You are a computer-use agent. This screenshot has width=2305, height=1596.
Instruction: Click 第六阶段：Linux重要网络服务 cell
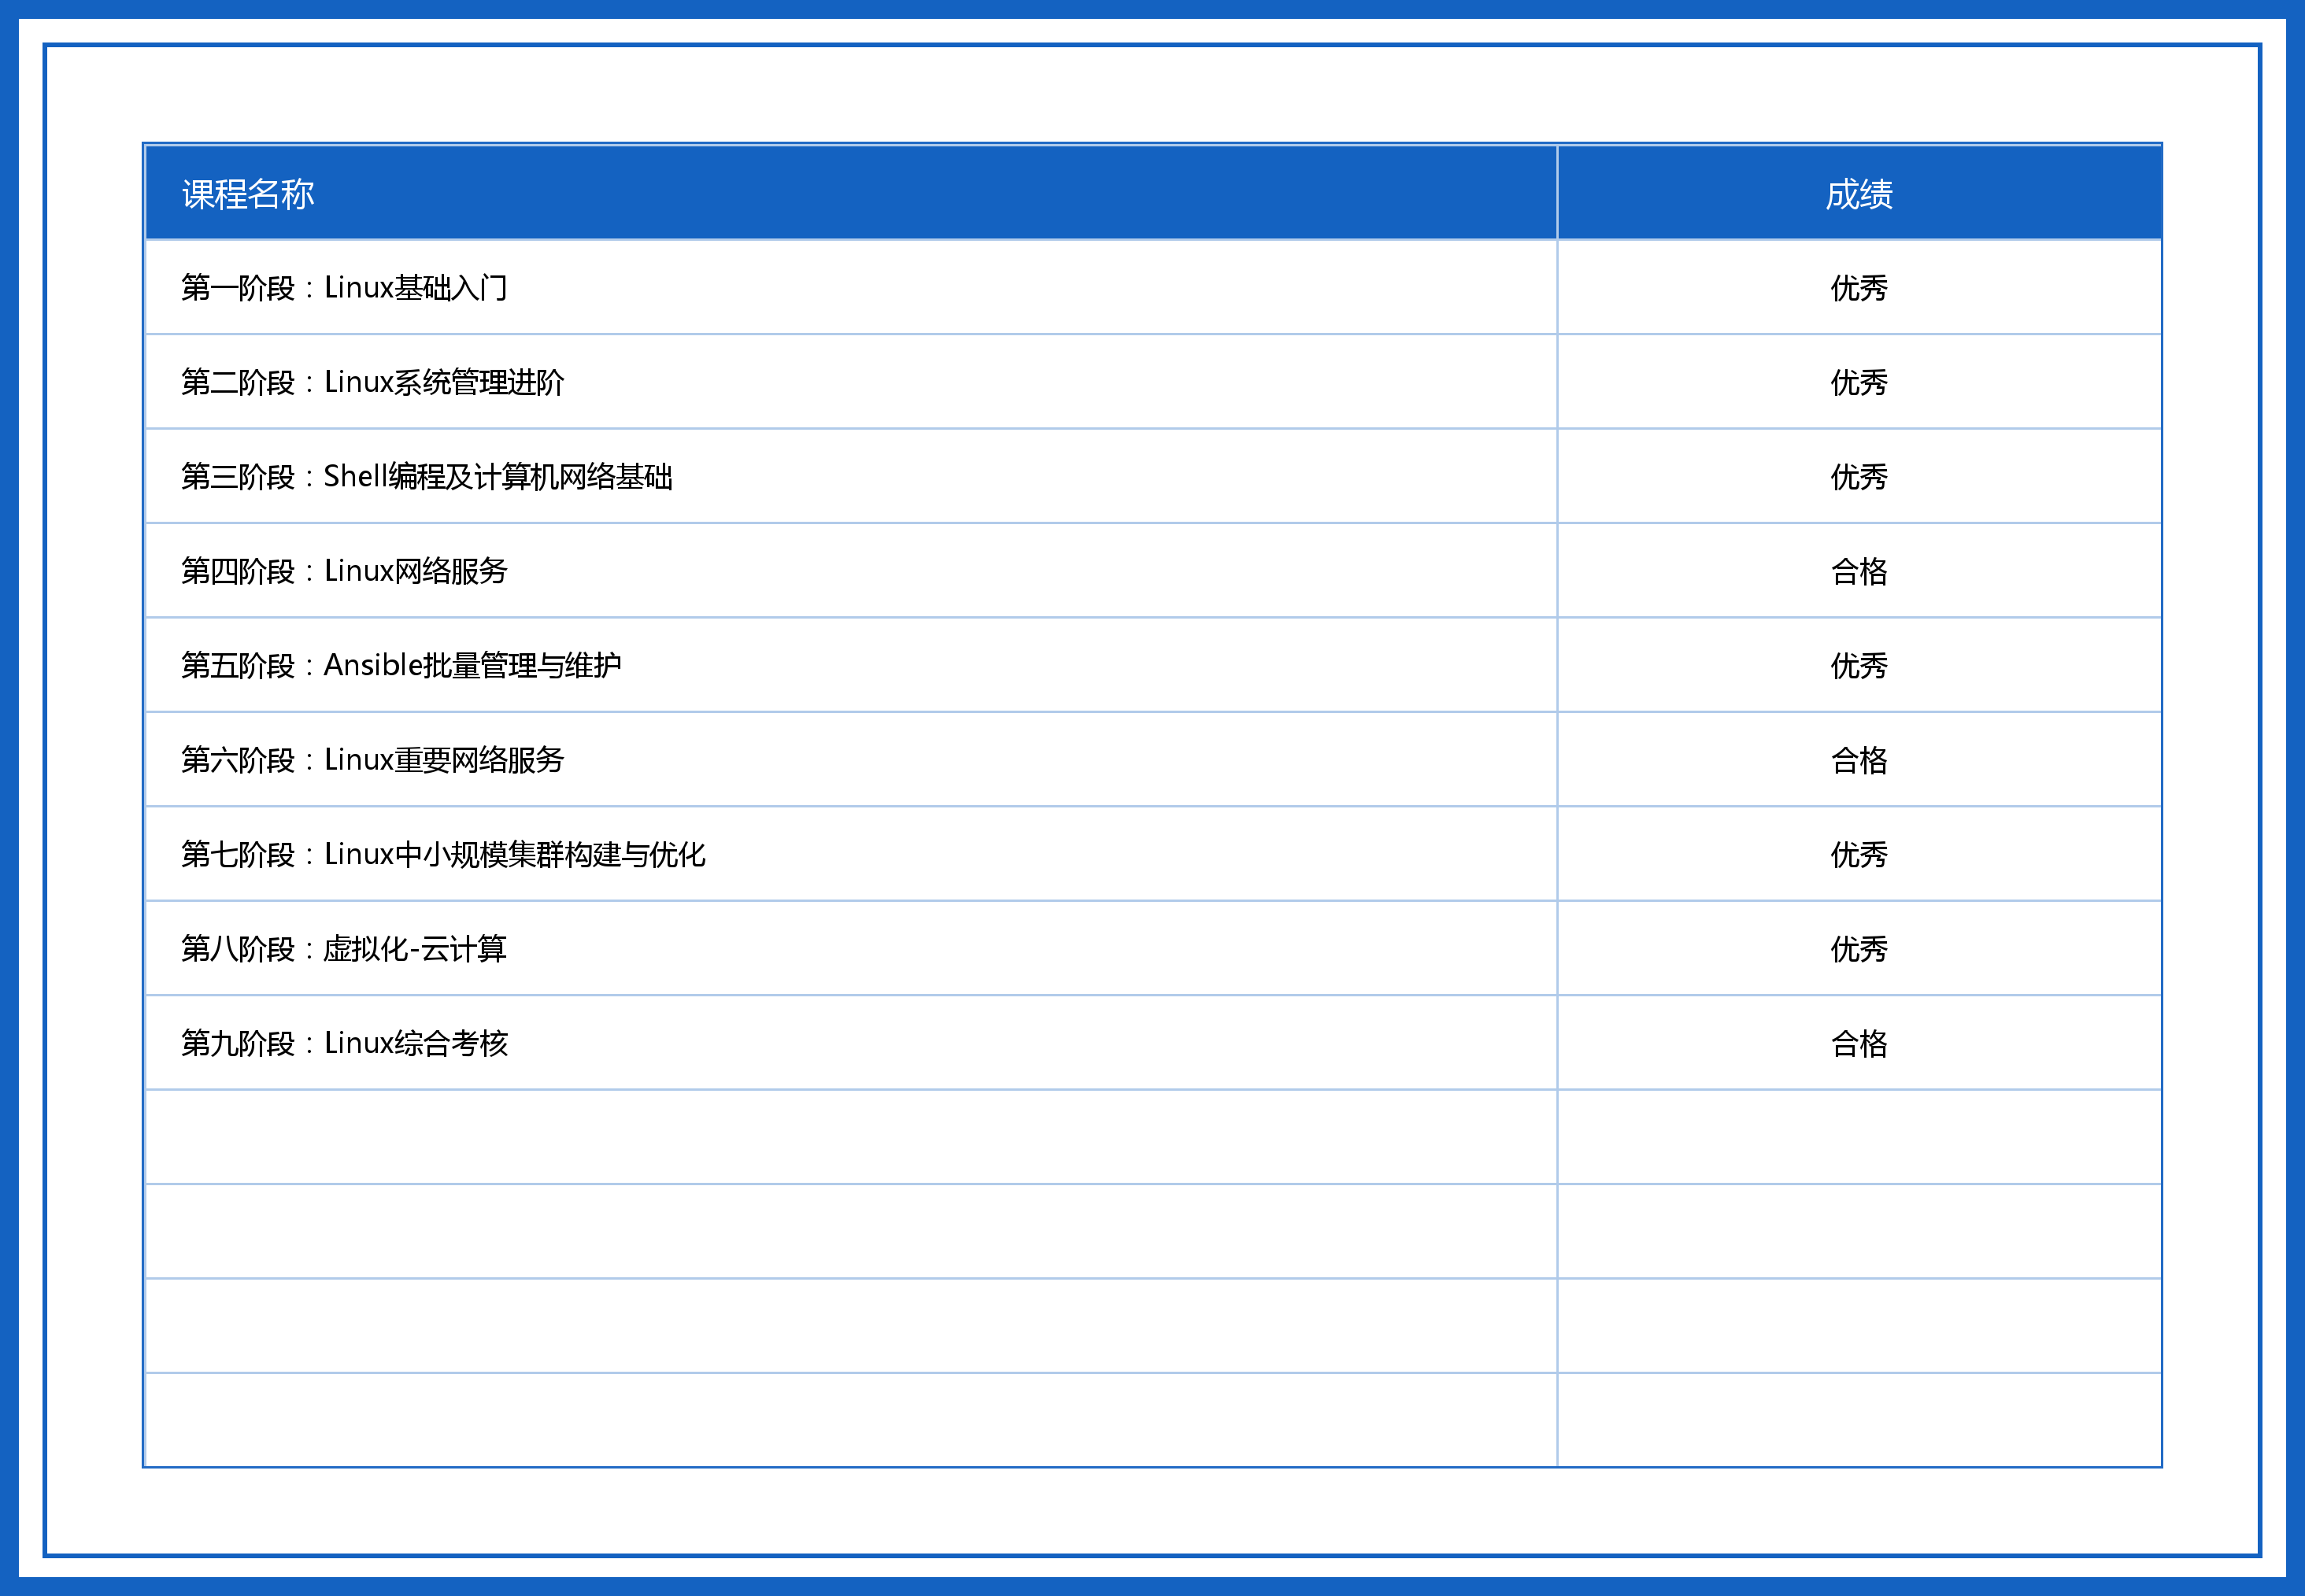pos(372,760)
